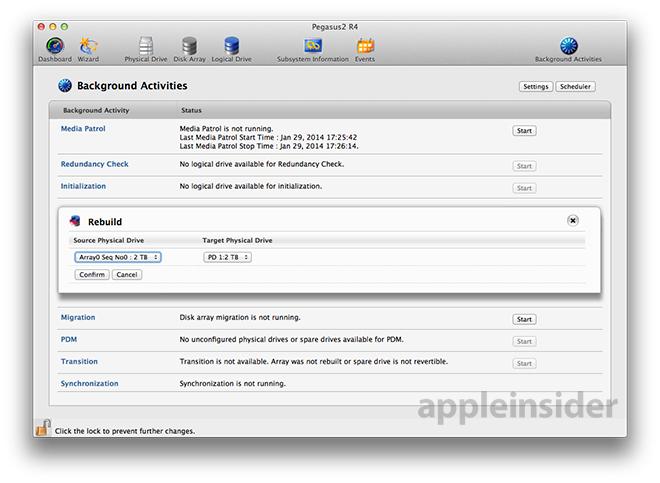The width and height of the screenshot is (660, 483).
Task: Click the Rebuild panel title text
Action: [x=105, y=221]
